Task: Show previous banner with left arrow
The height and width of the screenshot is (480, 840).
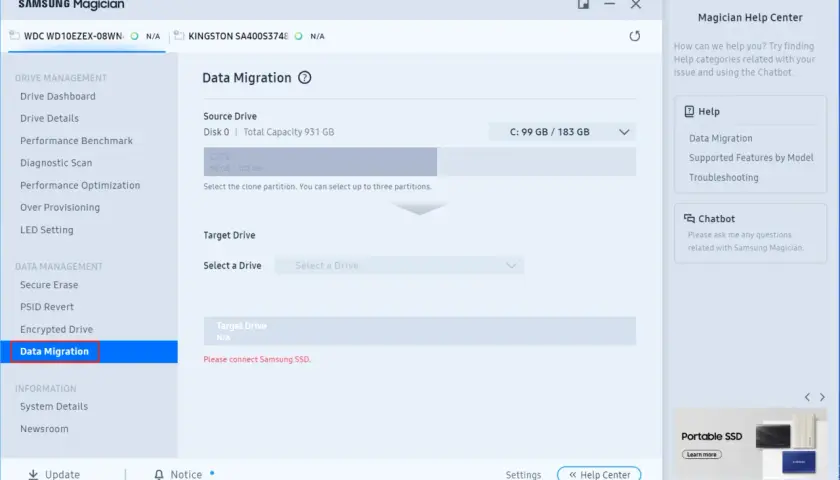Action: click(x=807, y=397)
